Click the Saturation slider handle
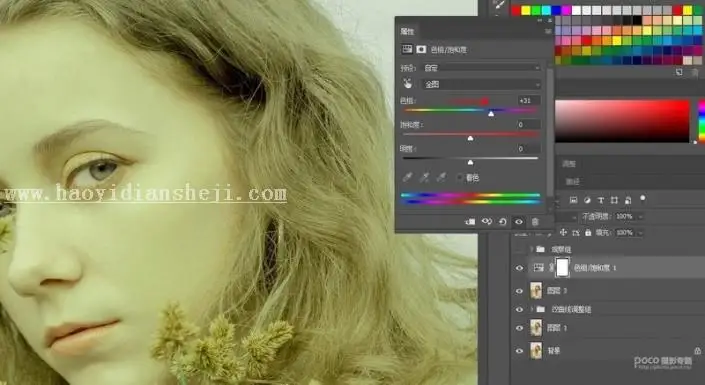 (470, 138)
